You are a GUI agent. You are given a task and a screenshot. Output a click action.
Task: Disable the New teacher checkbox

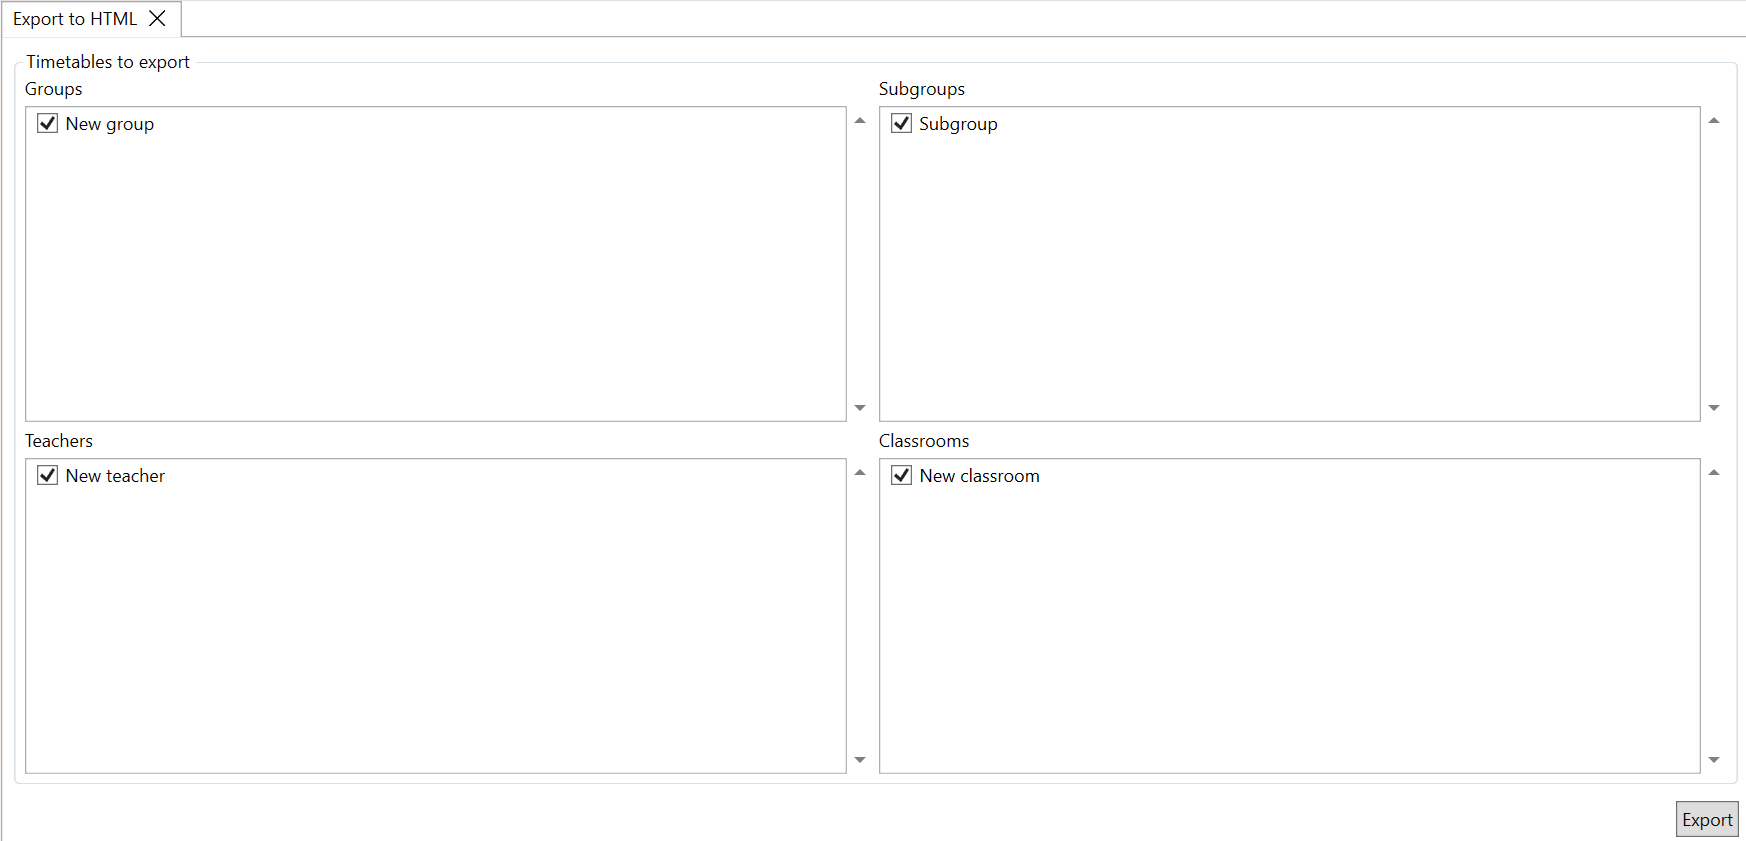pyautogui.click(x=47, y=475)
